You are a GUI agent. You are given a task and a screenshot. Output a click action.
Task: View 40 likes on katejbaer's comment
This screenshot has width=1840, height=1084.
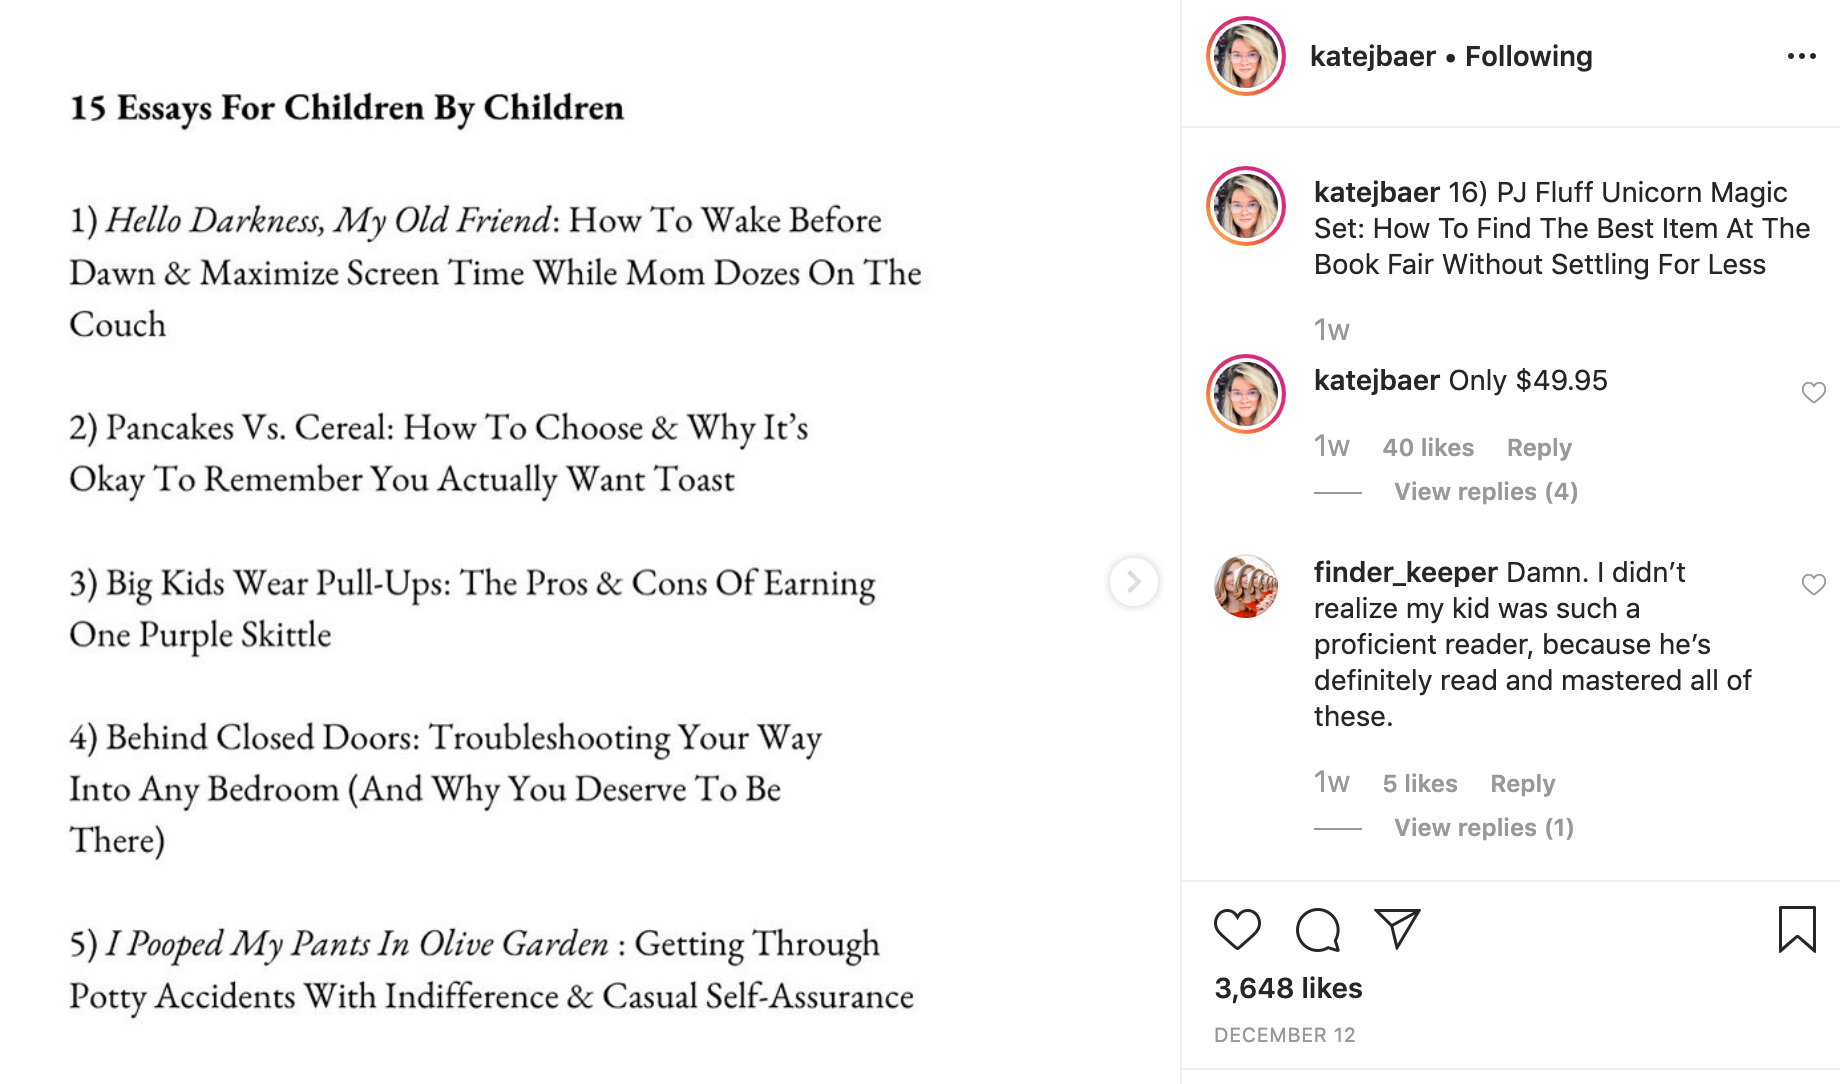1428,448
